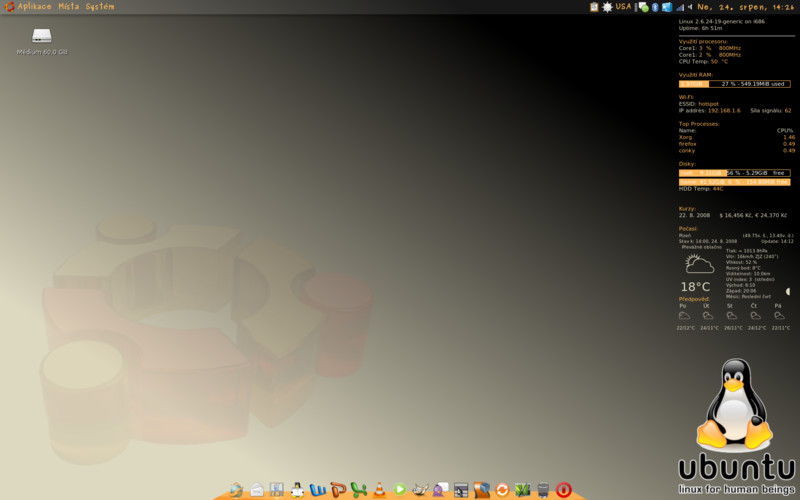The width and height of the screenshot is (800, 500).
Task: Open the purple Pidgin messenger icon
Action: (440, 490)
